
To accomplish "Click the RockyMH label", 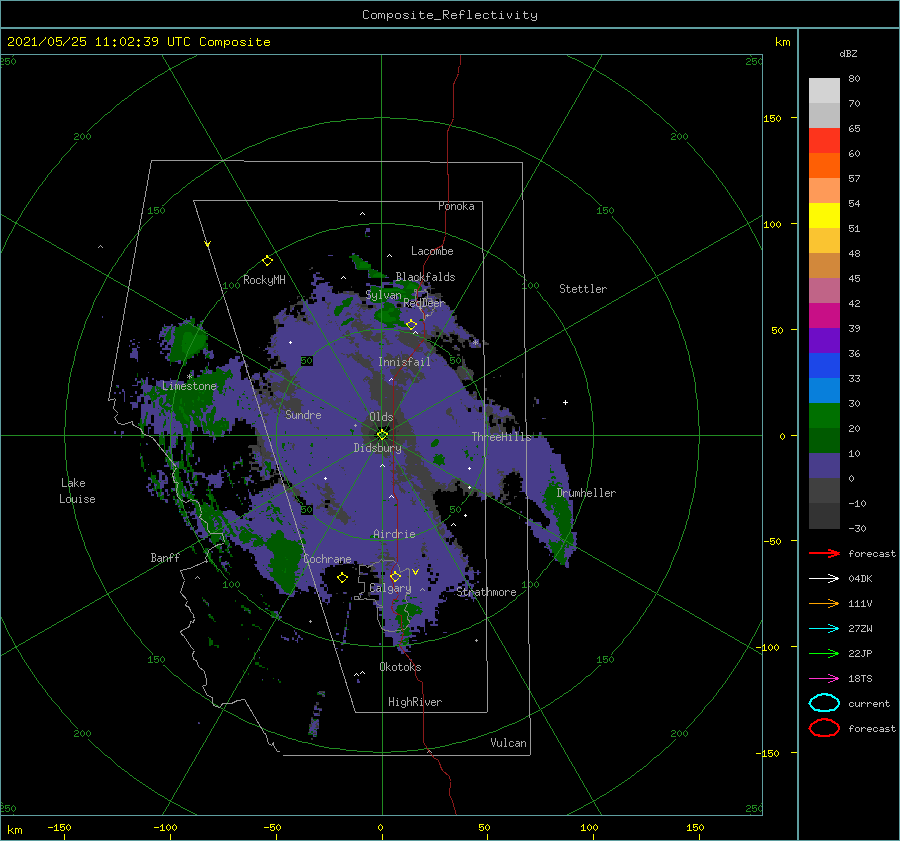I will coord(264,280).
